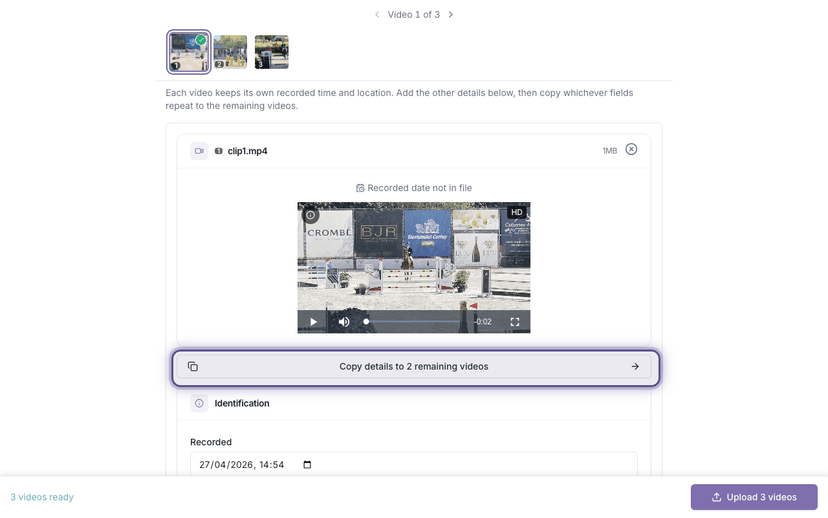Click the clip1.mp4 file name

click(247, 151)
